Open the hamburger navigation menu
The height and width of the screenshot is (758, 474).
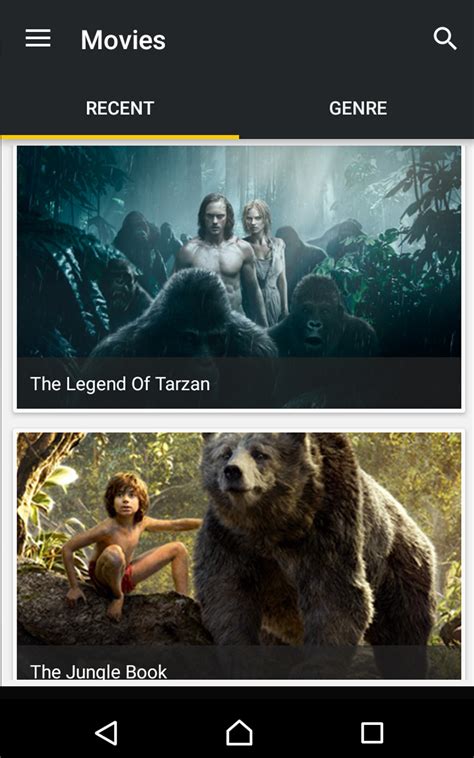[x=38, y=39]
